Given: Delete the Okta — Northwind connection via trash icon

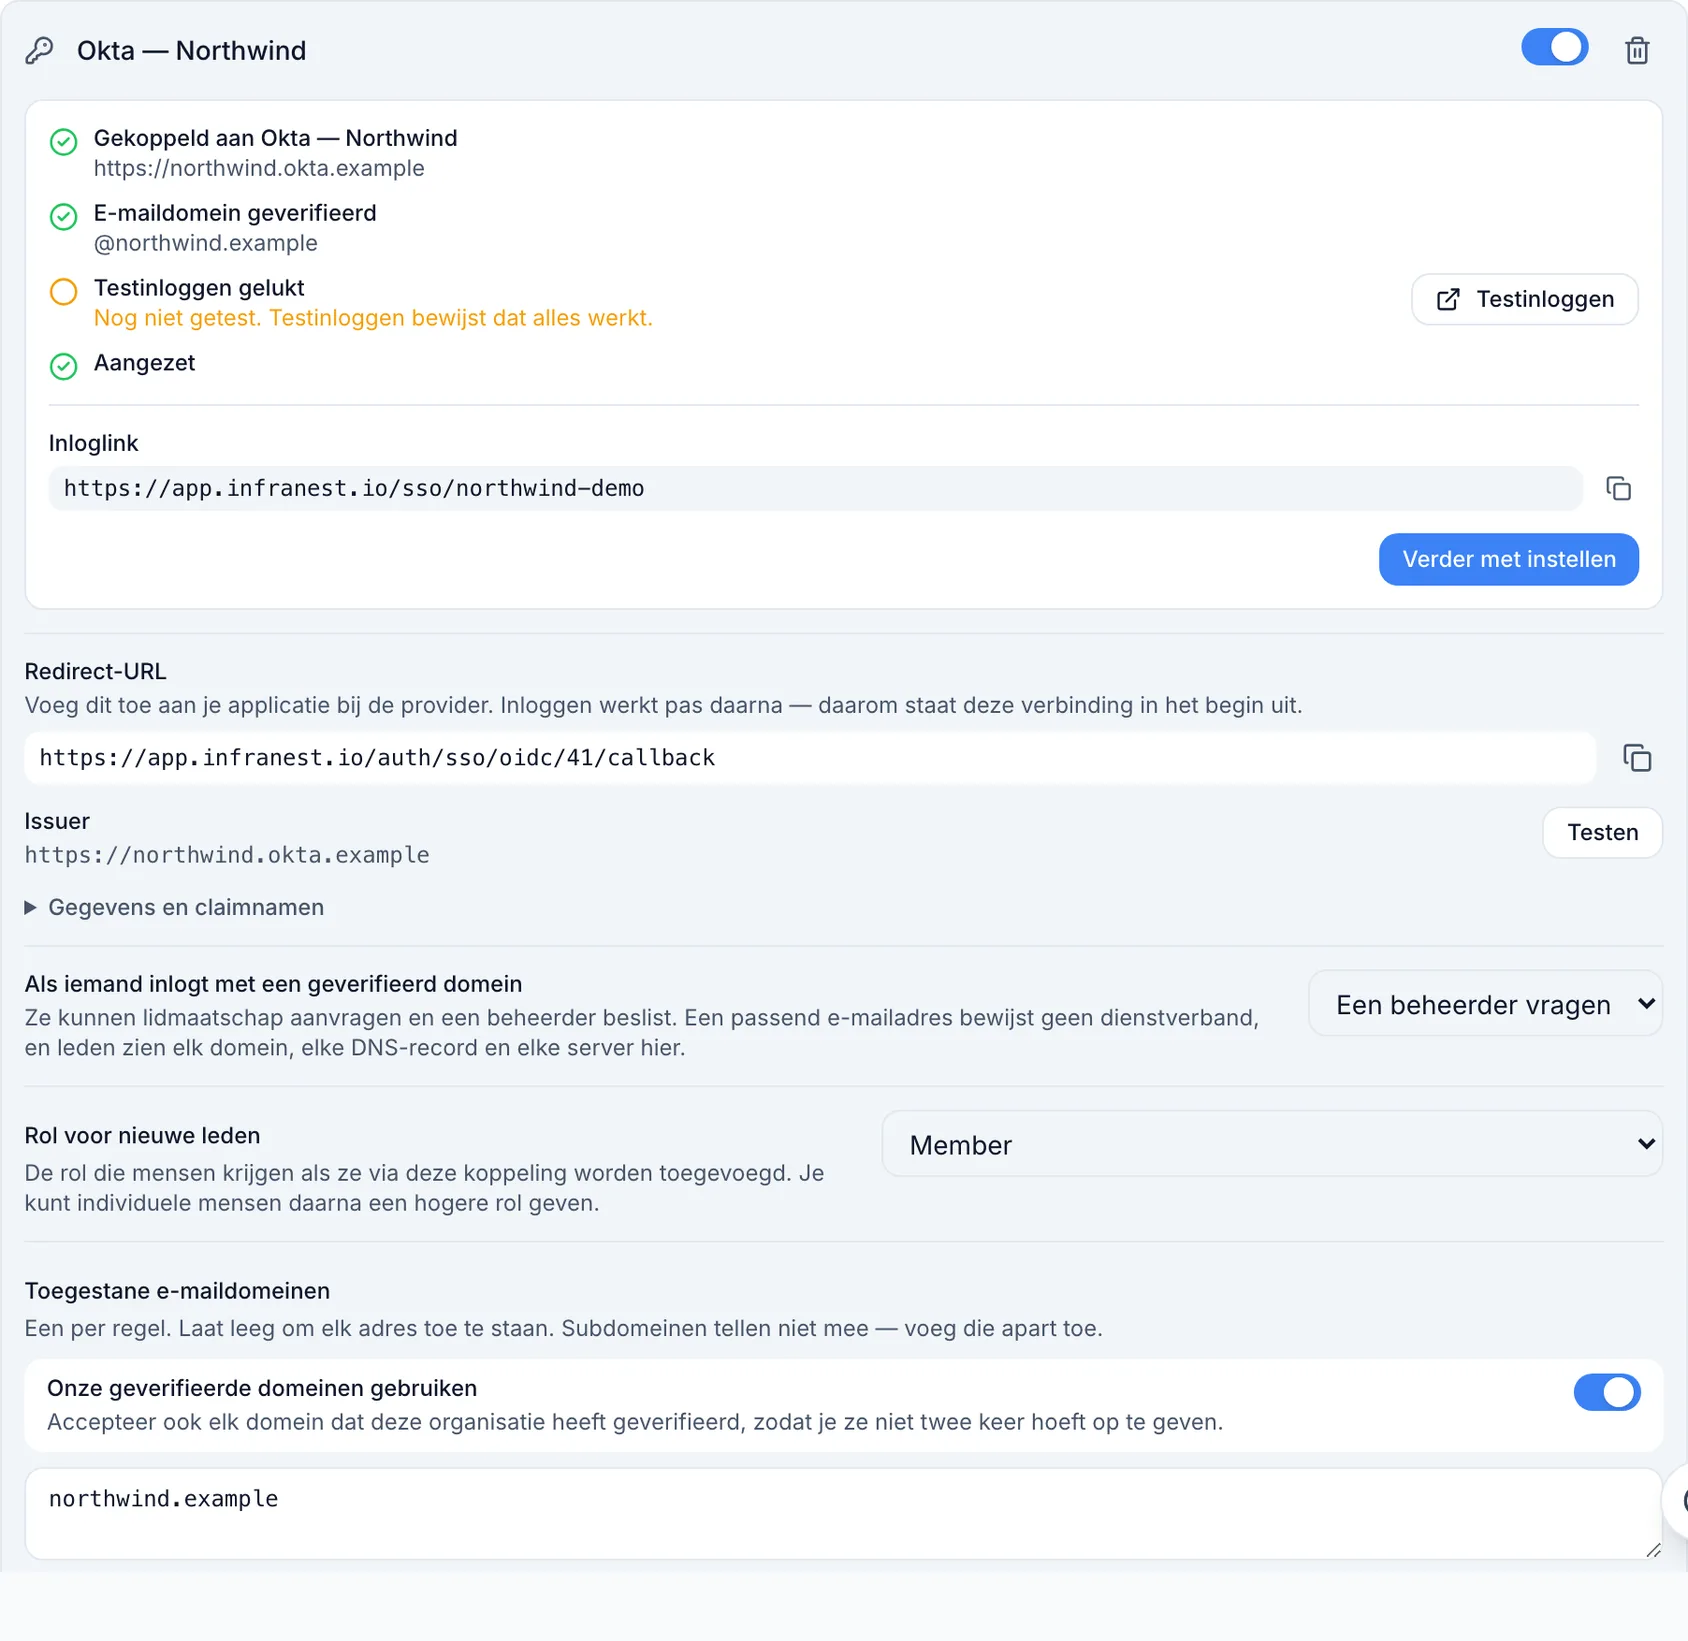Looking at the screenshot, I should point(1636,50).
